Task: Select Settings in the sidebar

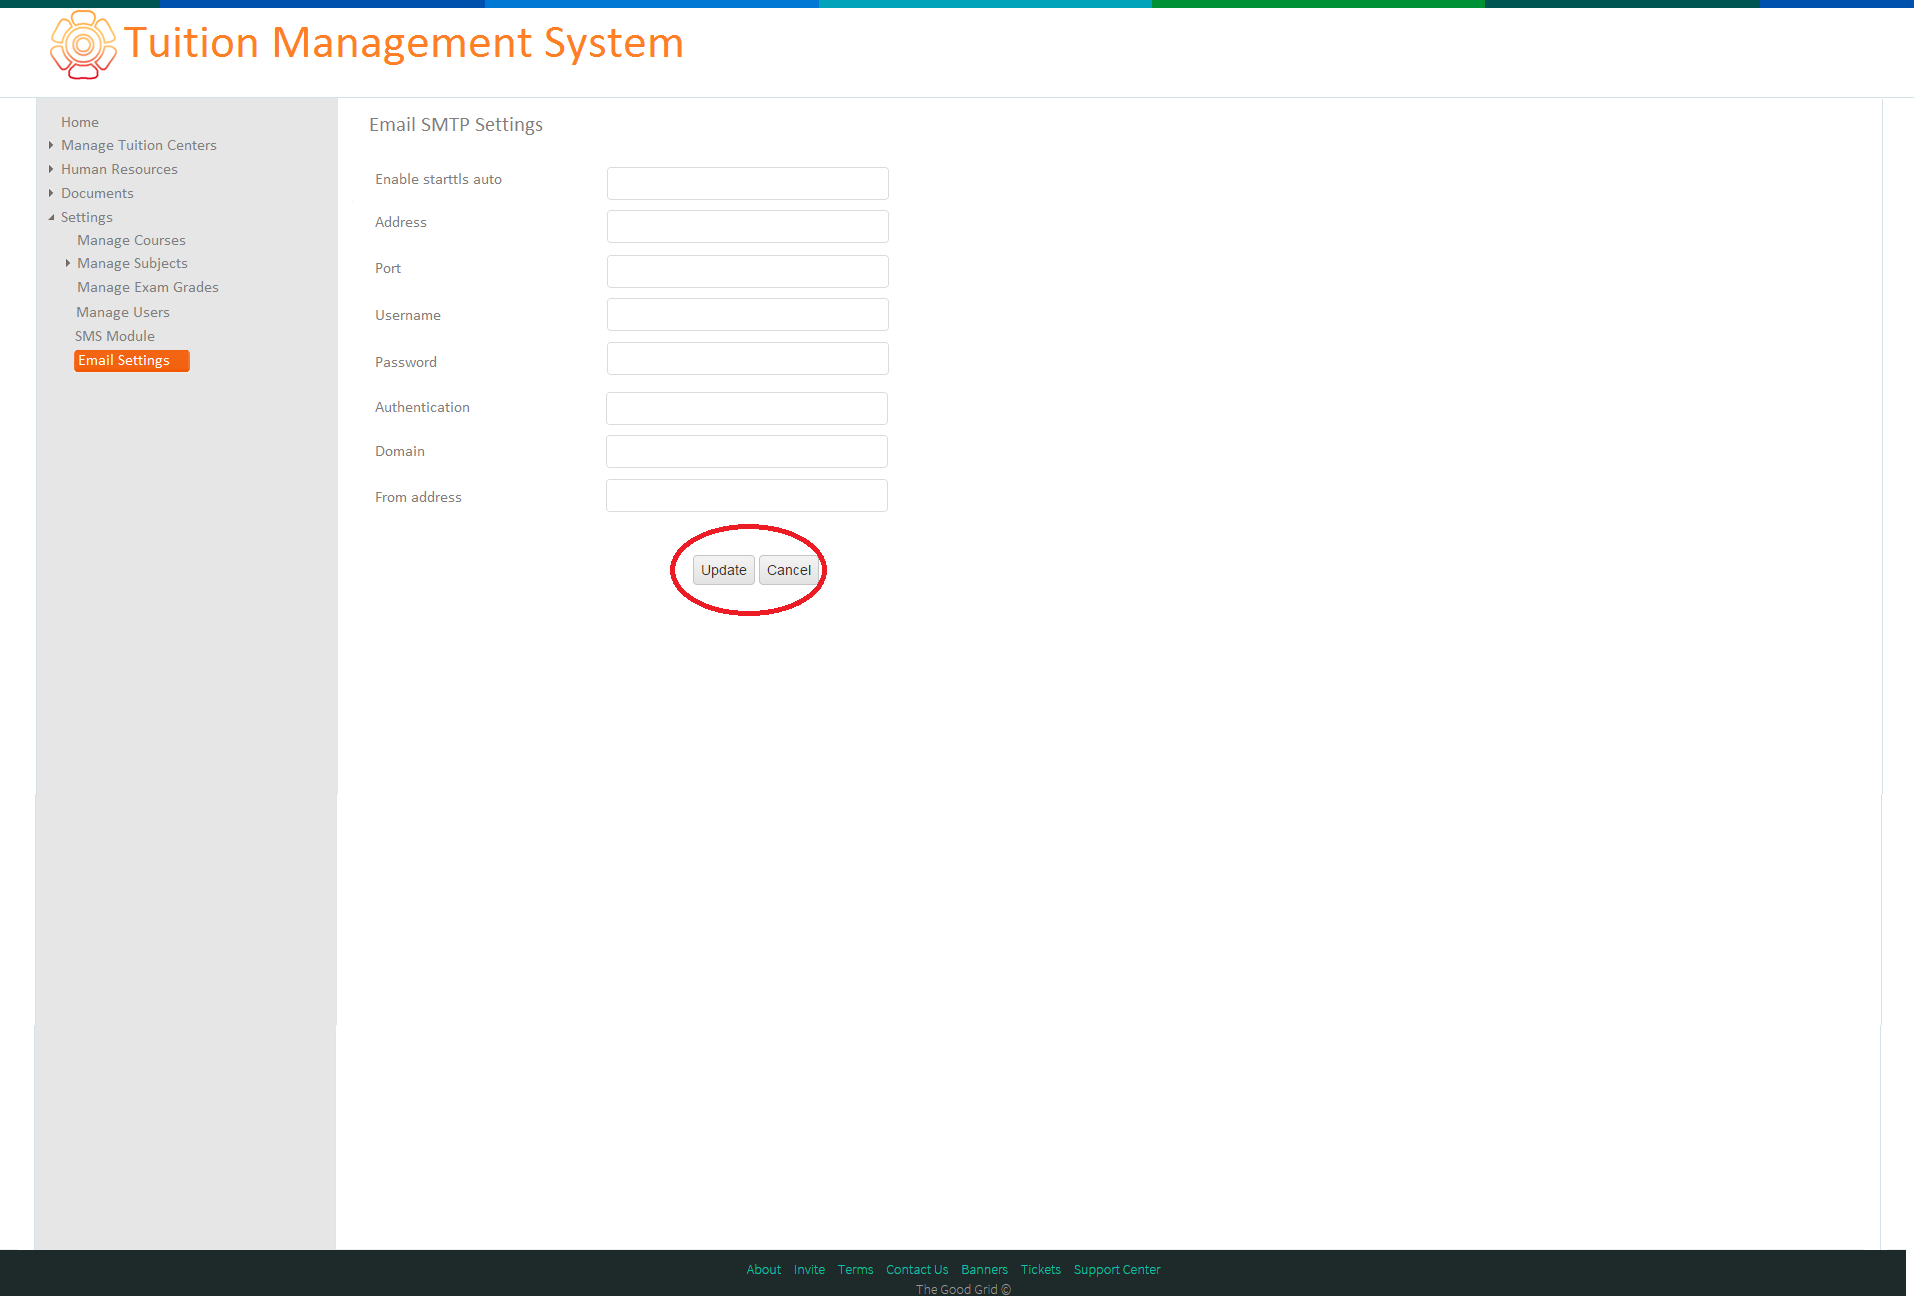Action: 87,217
